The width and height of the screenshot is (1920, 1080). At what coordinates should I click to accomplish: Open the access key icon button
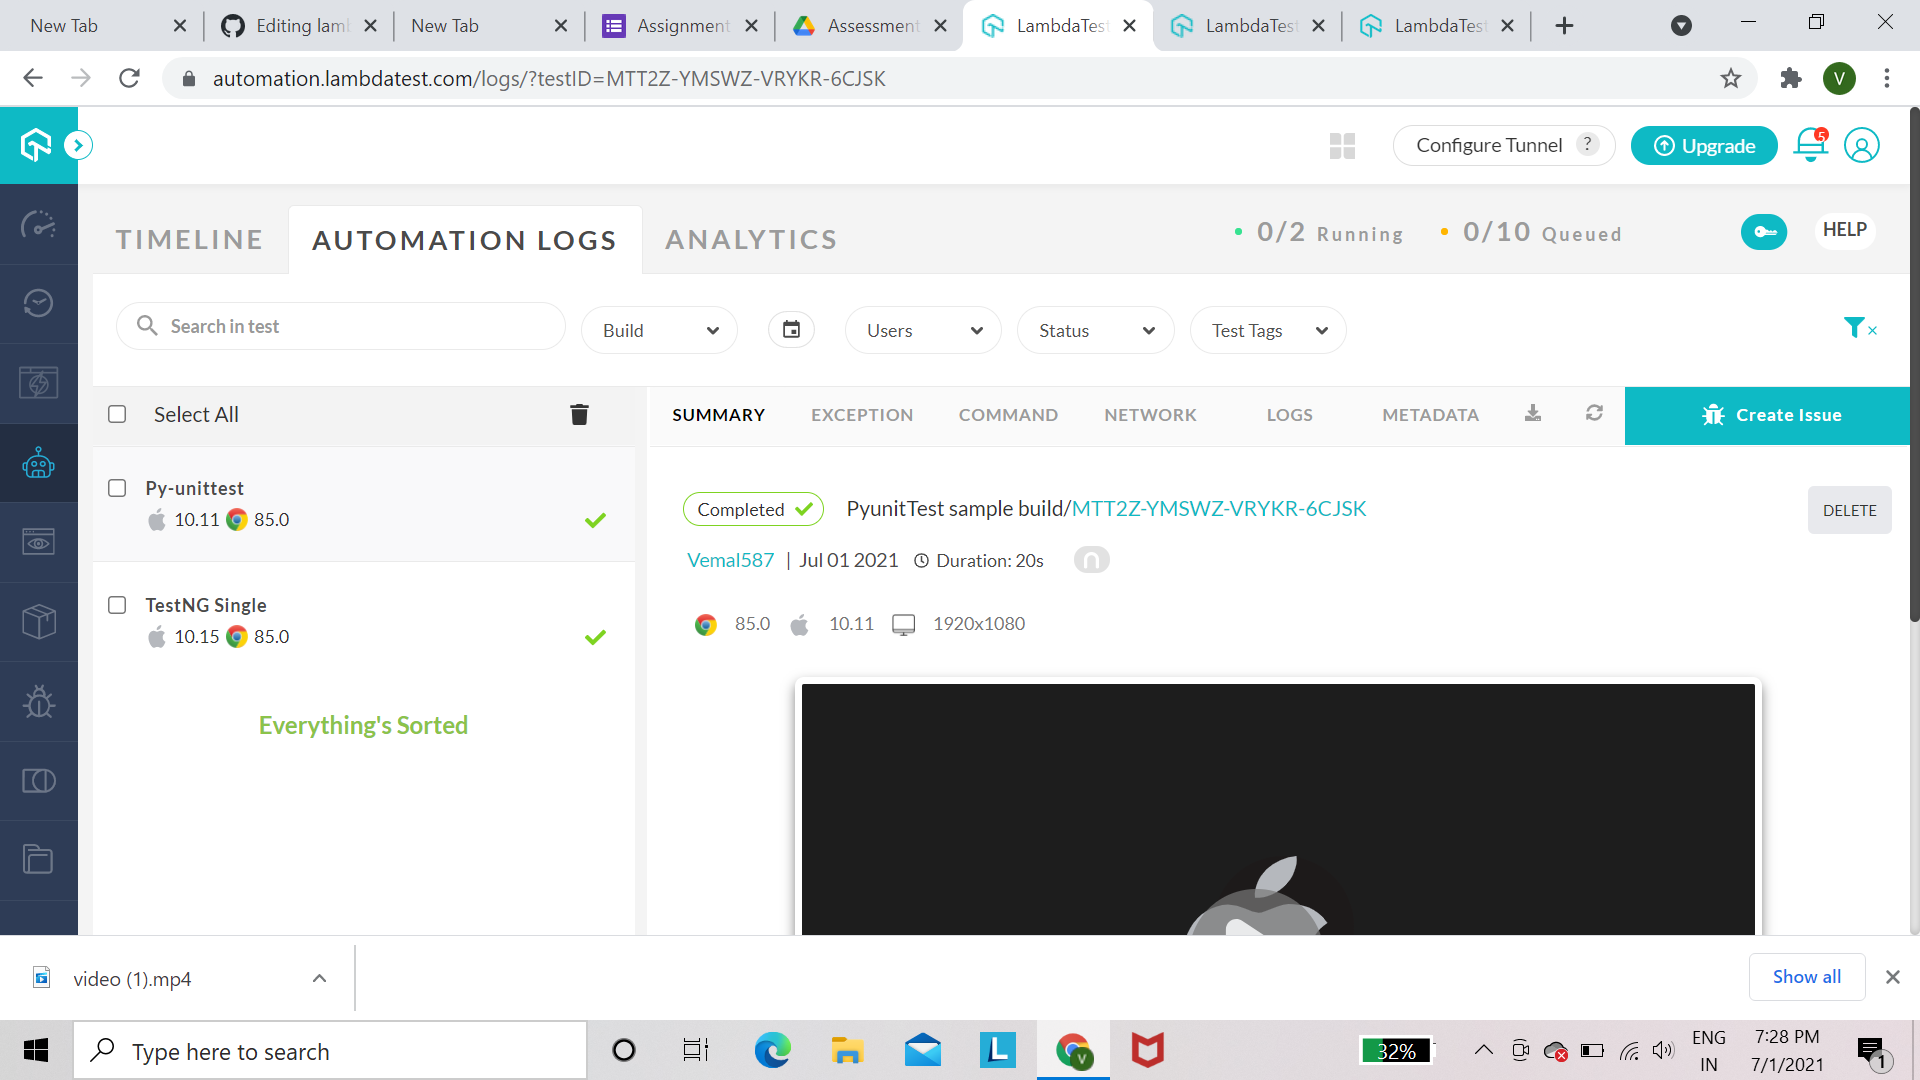(x=1763, y=232)
